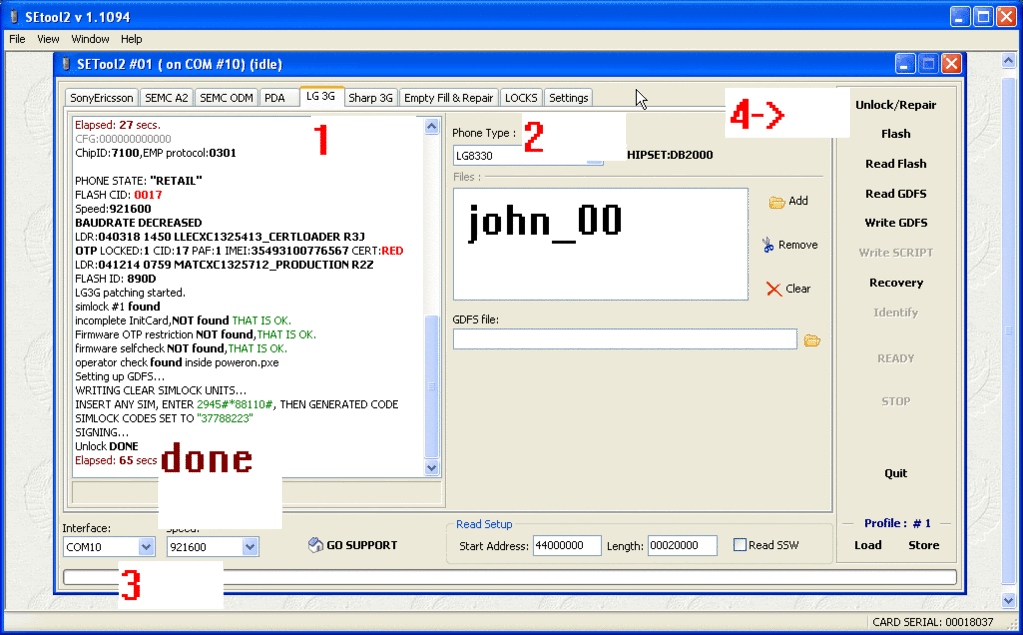Open the LOCKS tab
This screenshot has width=1023, height=635.
(x=521, y=98)
